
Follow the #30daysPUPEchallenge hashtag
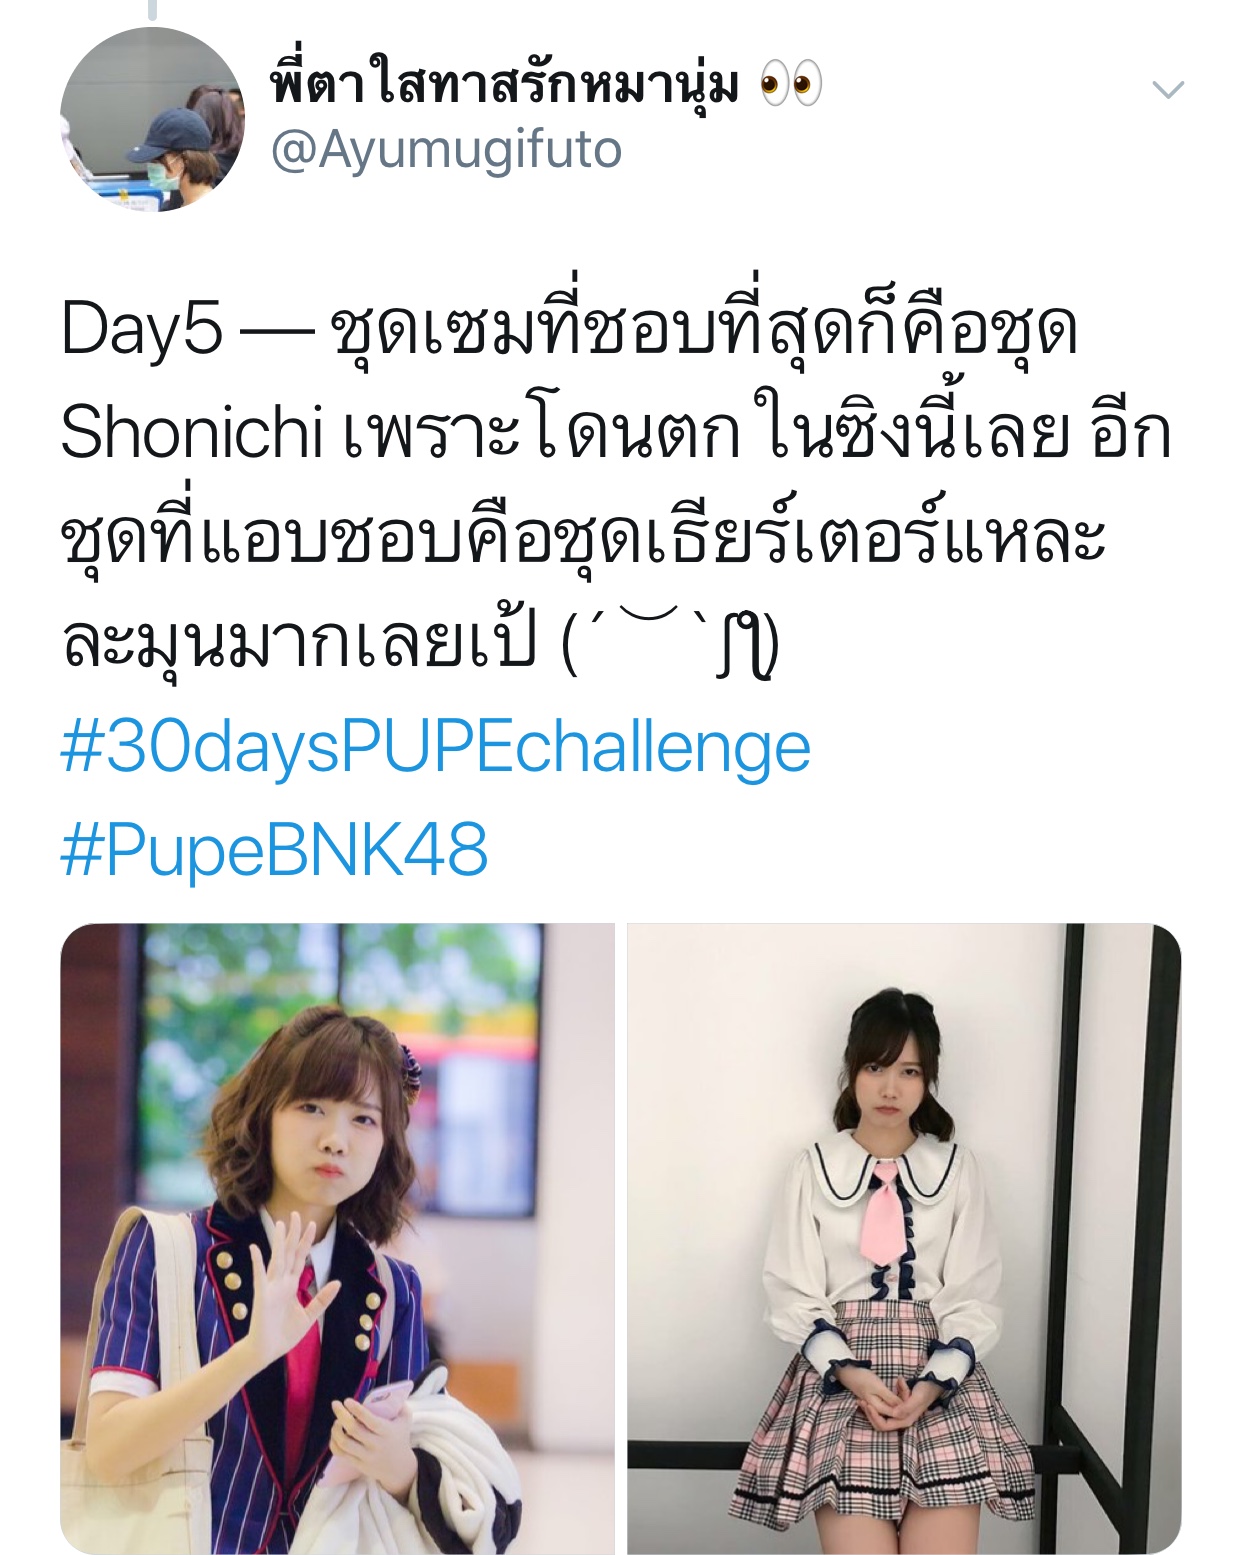point(436,749)
